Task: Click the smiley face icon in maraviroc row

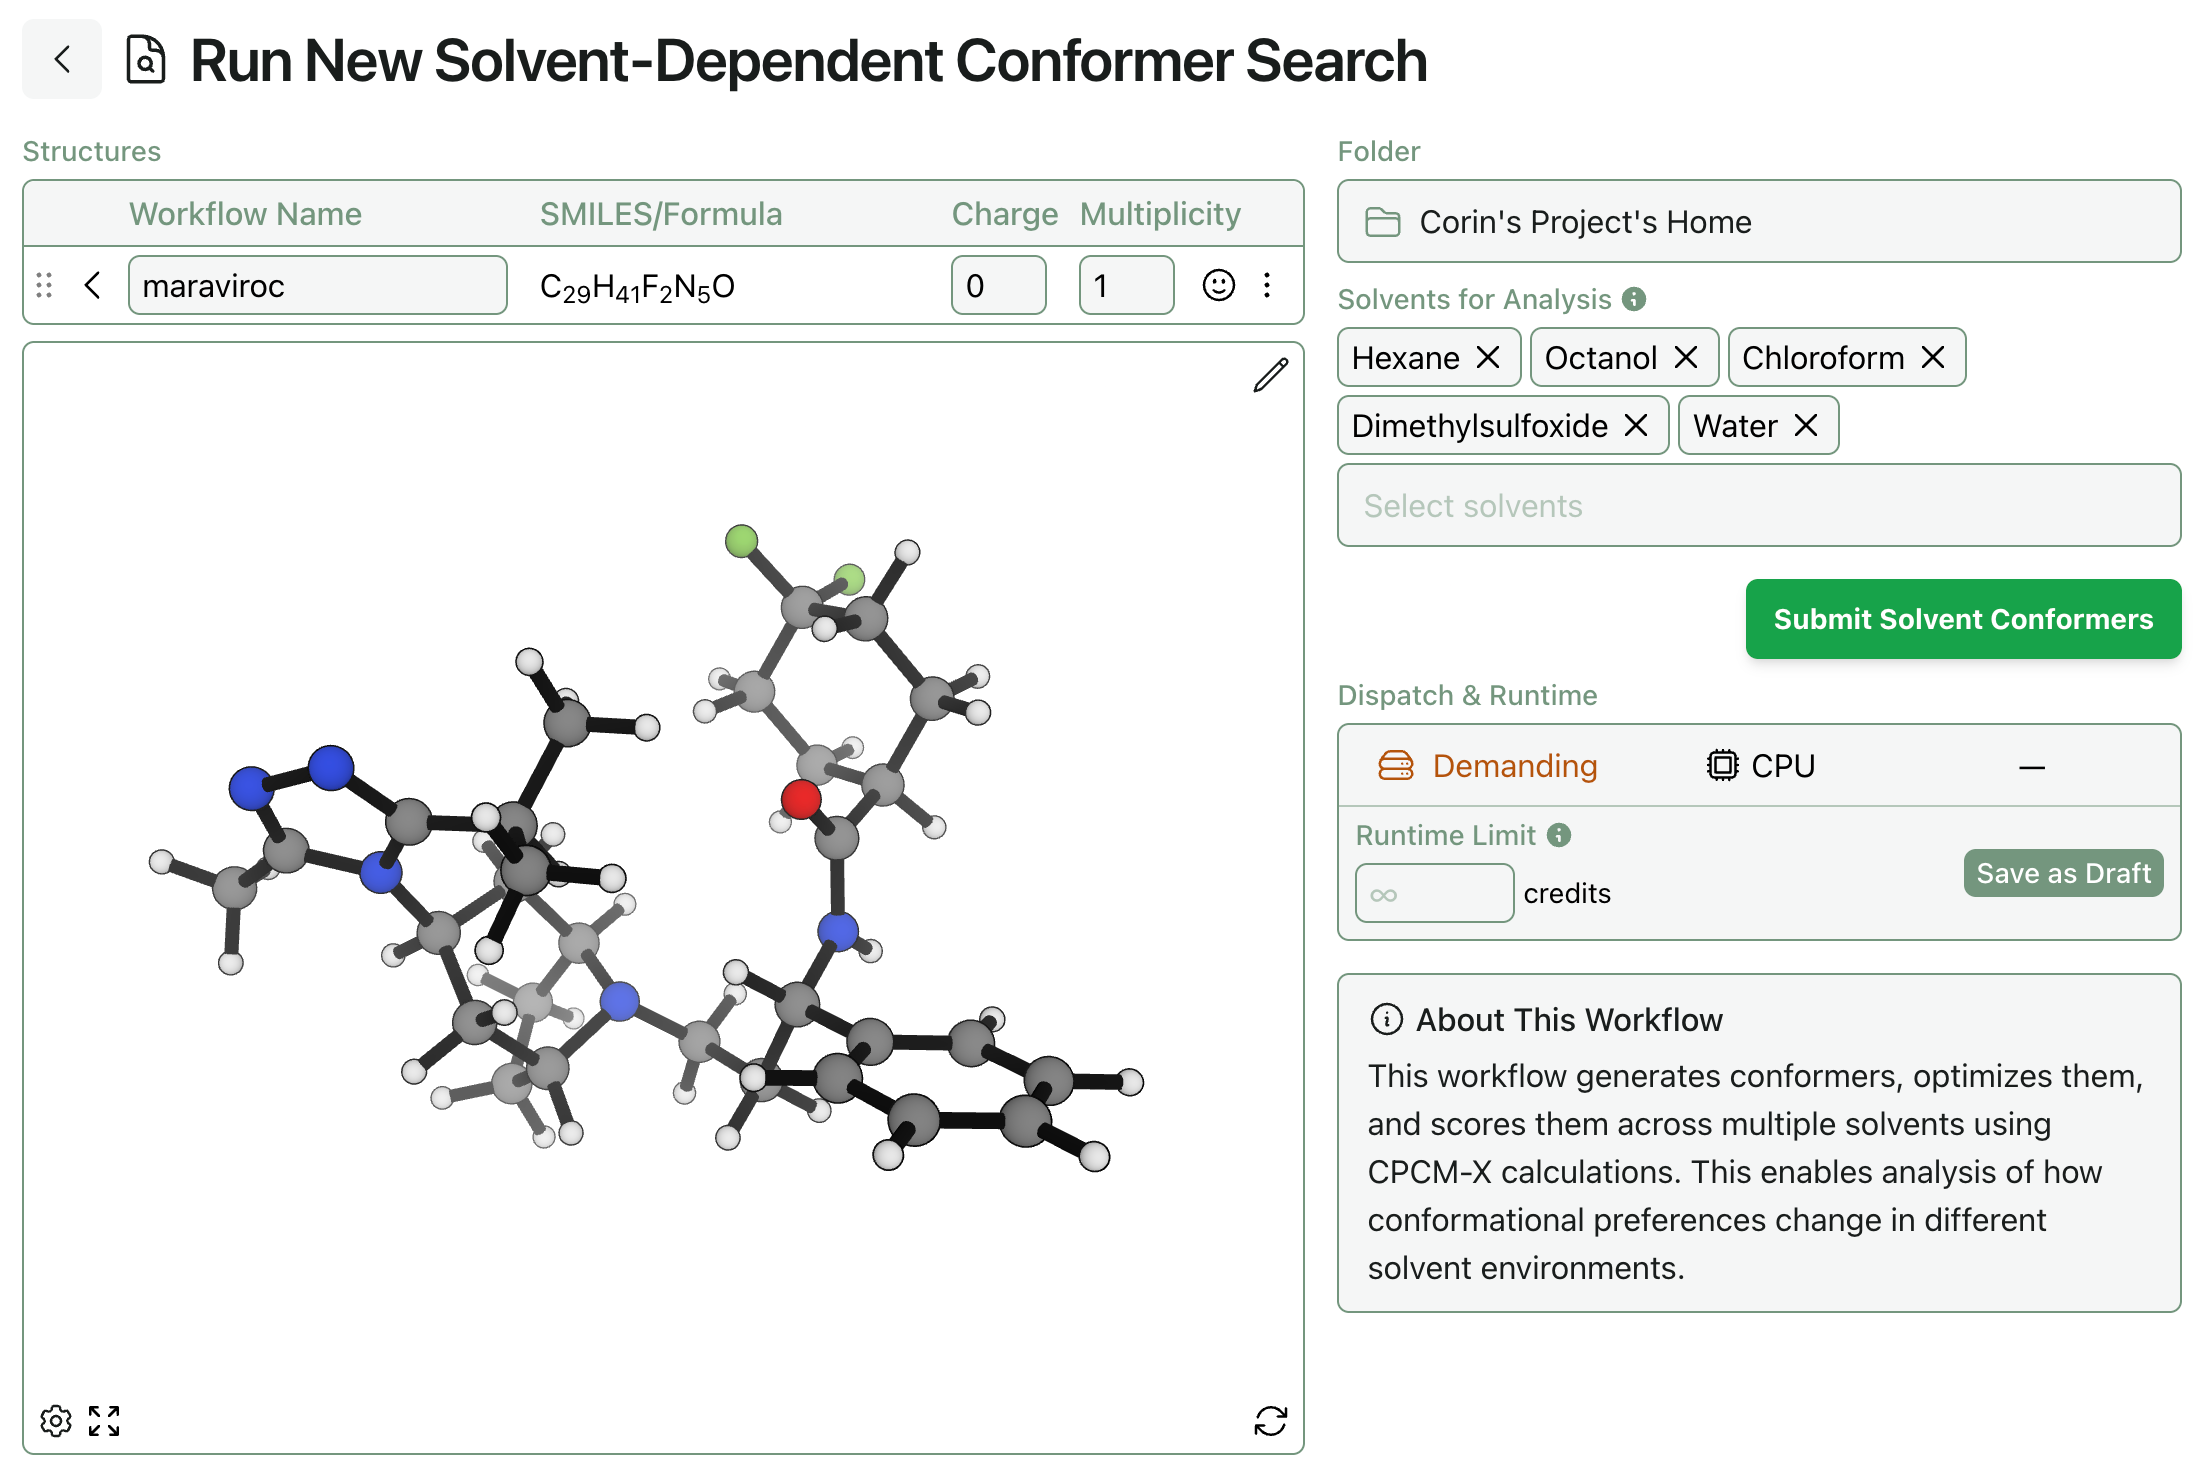Action: (1218, 286)
